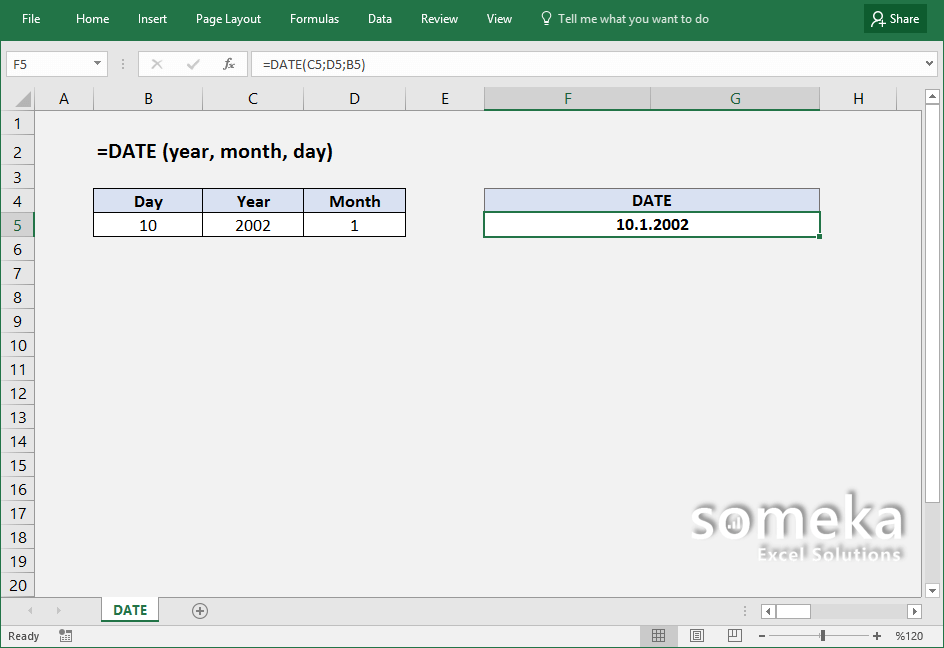Open the Home ribbon tab
The image size is (944, 648).
point(93,19)
